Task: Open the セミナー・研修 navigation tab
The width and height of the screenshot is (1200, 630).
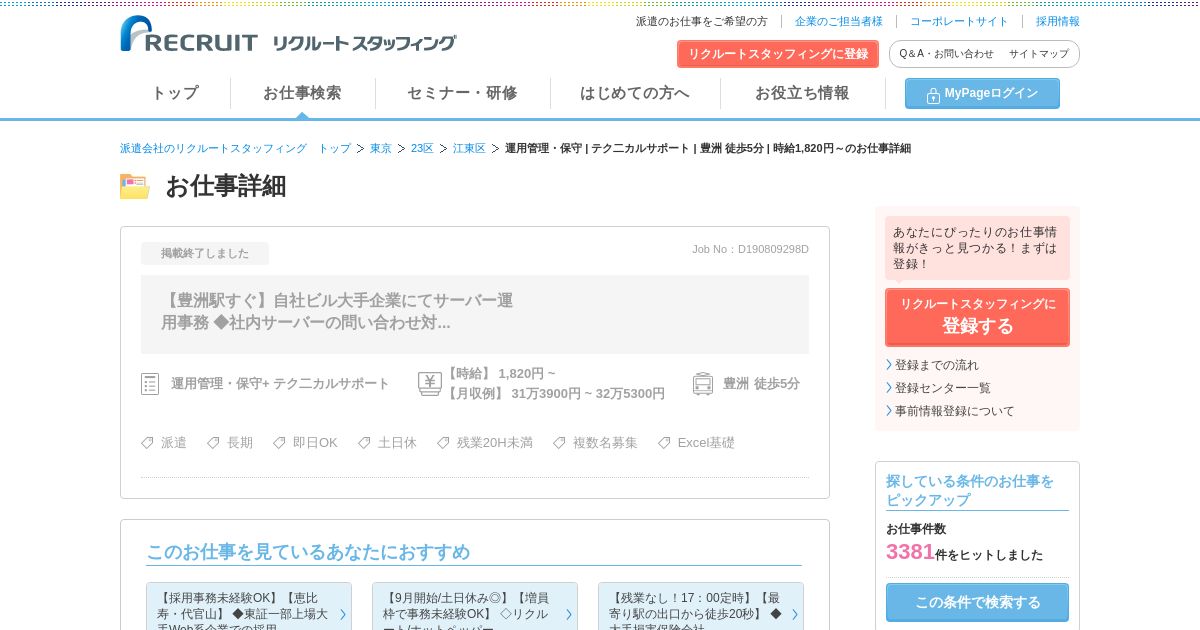Action: 462,93
